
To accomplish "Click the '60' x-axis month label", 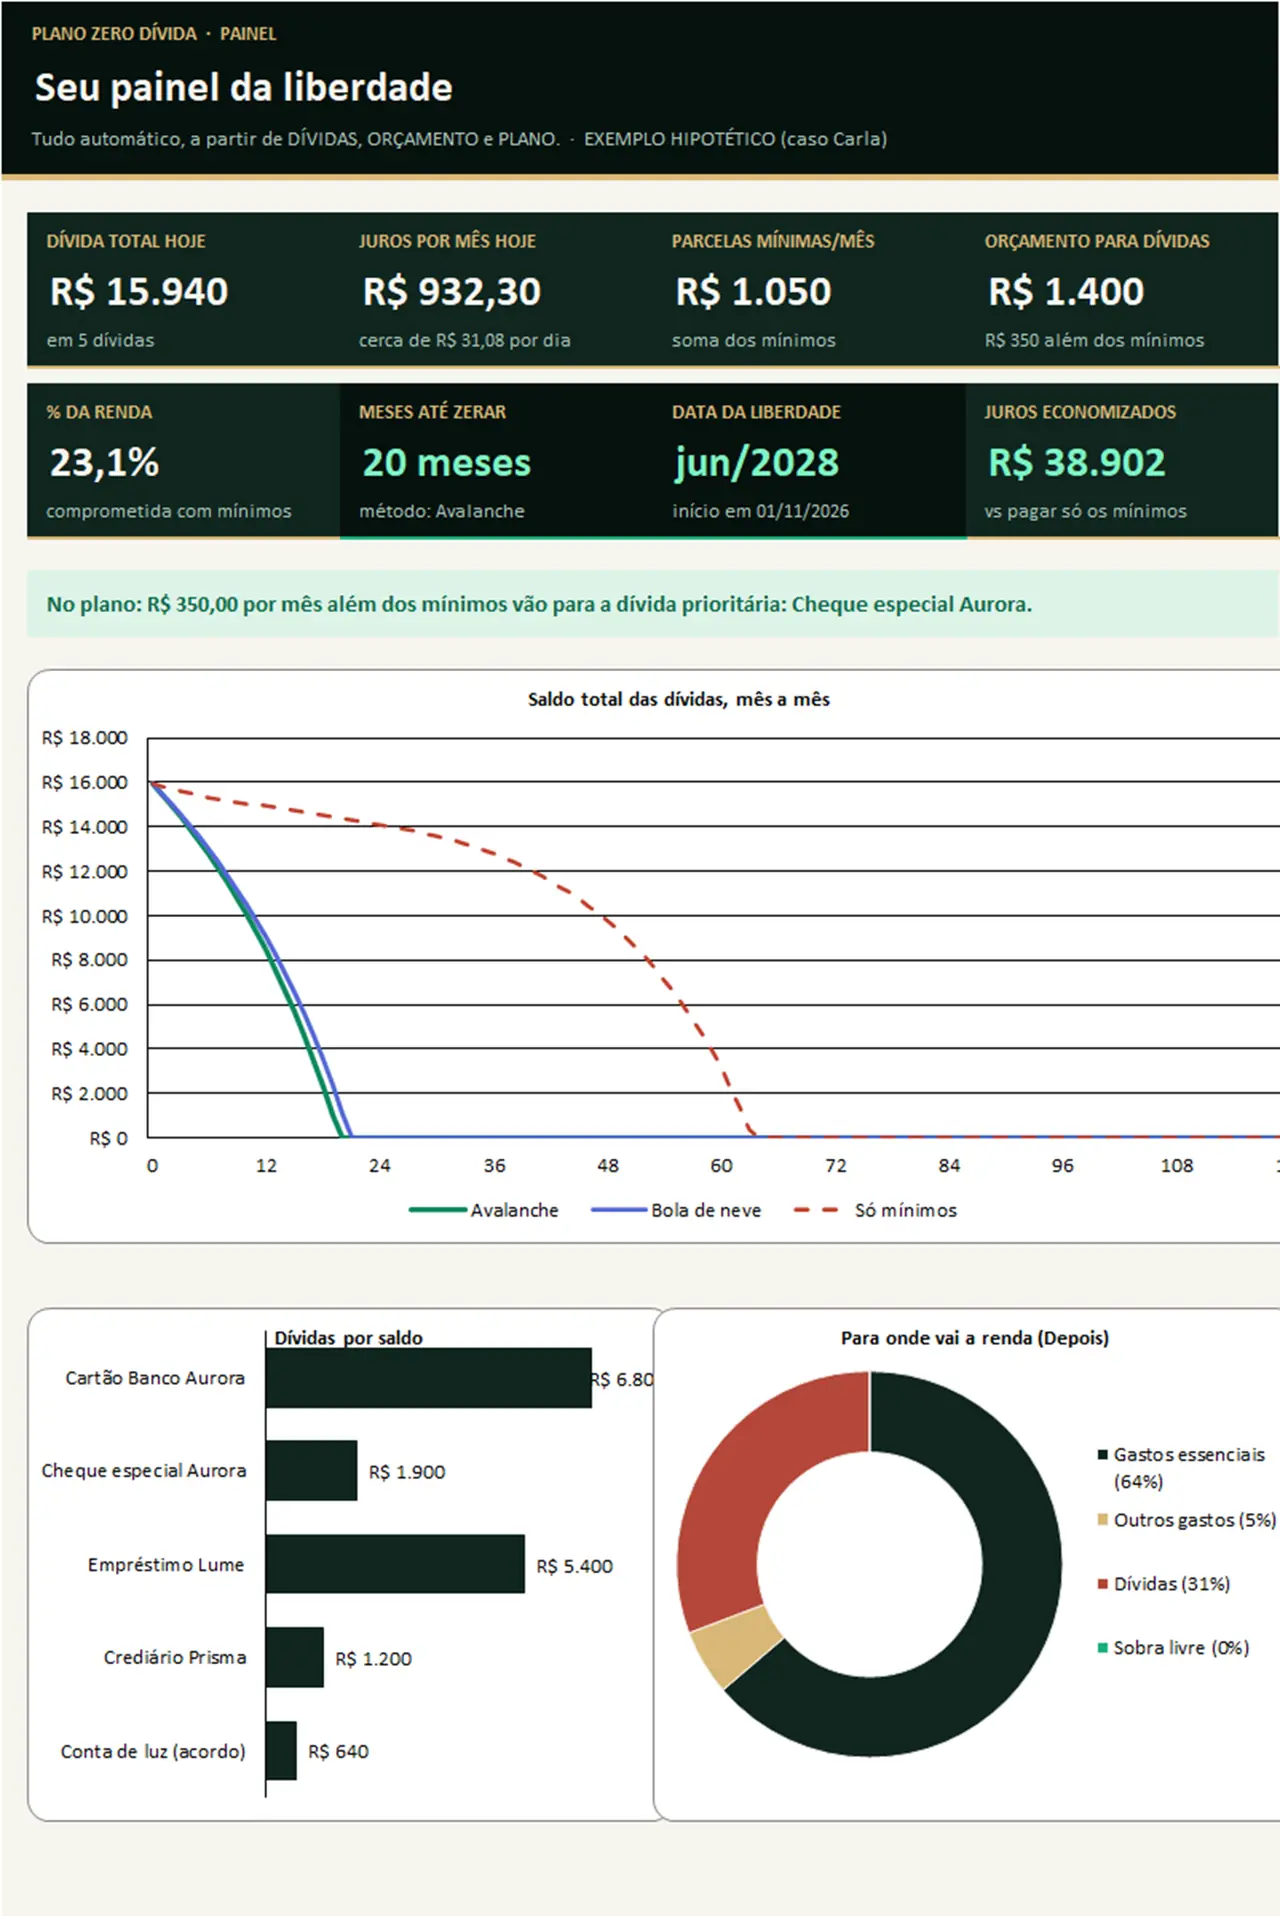I will (x=721, y=1166).
